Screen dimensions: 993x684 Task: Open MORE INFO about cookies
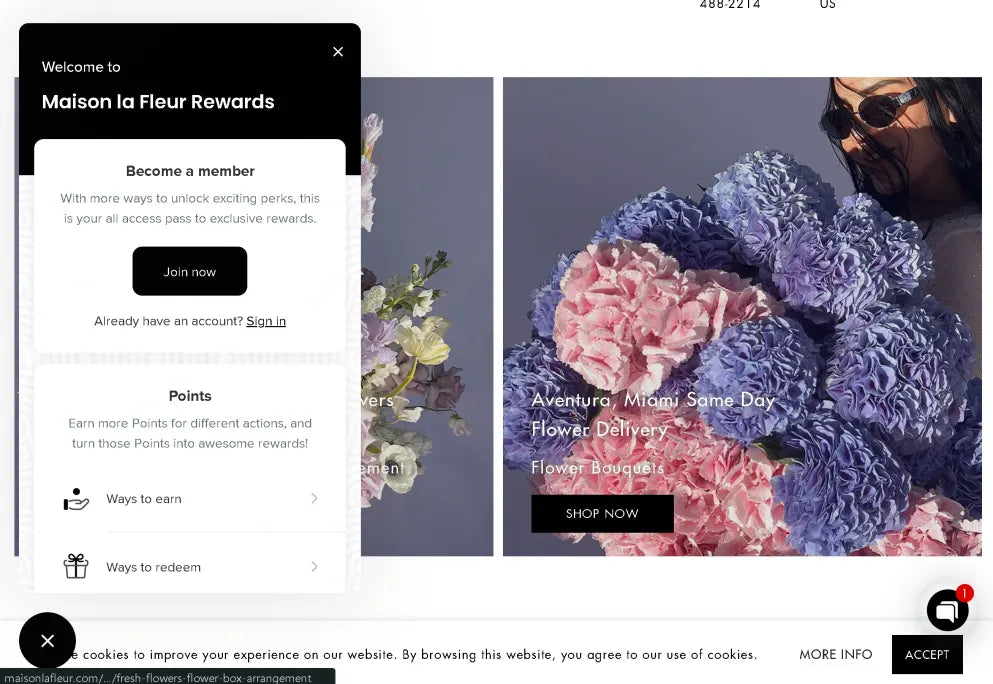coord(835,654)
